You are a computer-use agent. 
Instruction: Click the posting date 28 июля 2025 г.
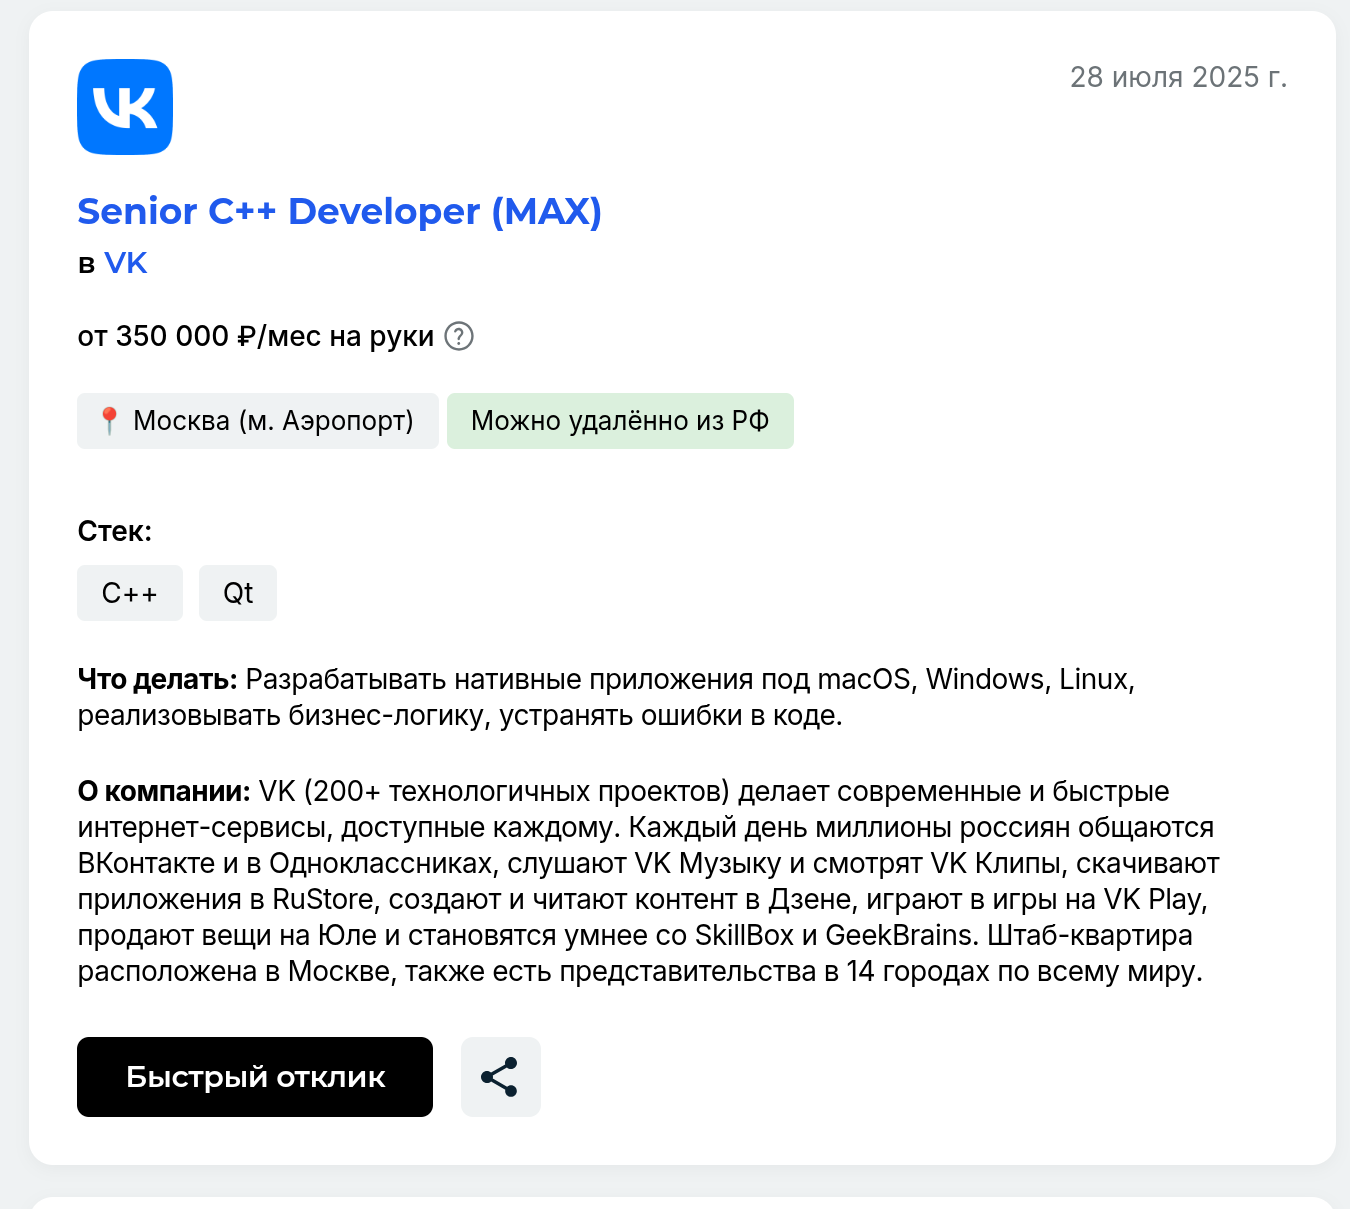[x=1178, y=77]
